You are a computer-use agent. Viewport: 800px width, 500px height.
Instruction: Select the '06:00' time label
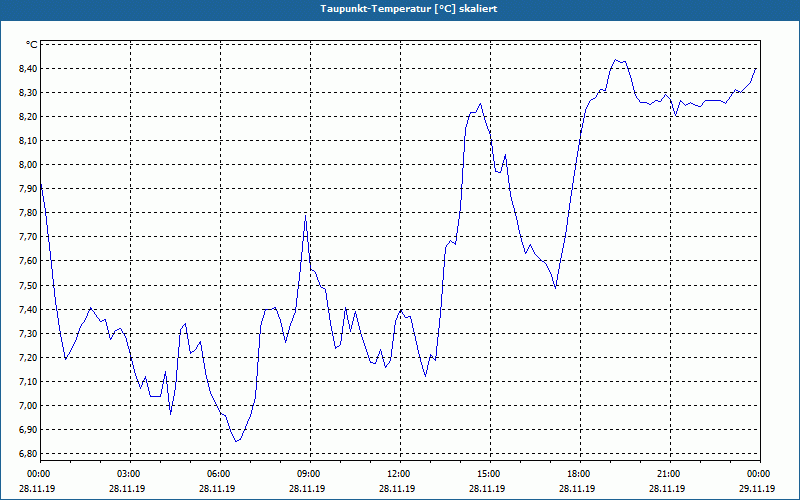[x=220, y=474]
